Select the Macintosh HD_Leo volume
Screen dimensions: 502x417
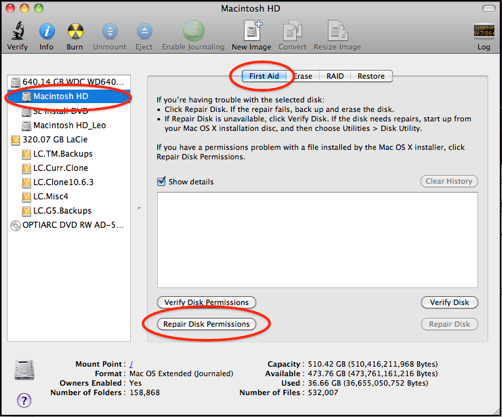coord(69,125)
